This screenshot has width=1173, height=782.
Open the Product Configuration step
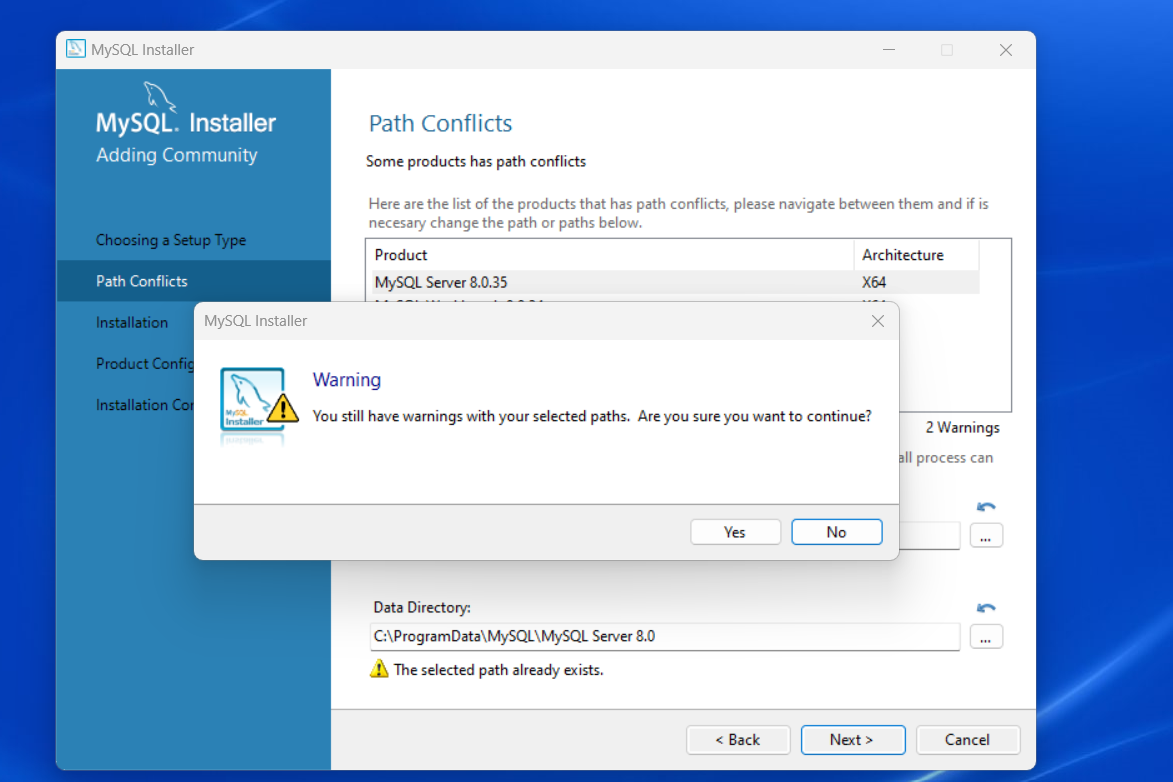click(x=144, y=364)
